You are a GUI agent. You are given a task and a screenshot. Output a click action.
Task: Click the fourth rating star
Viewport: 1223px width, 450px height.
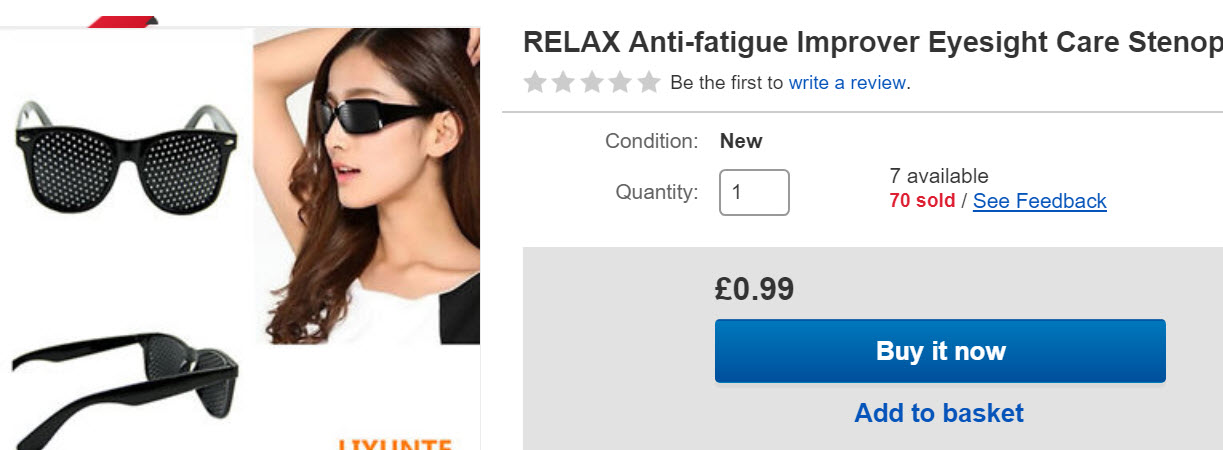(620, 82)
